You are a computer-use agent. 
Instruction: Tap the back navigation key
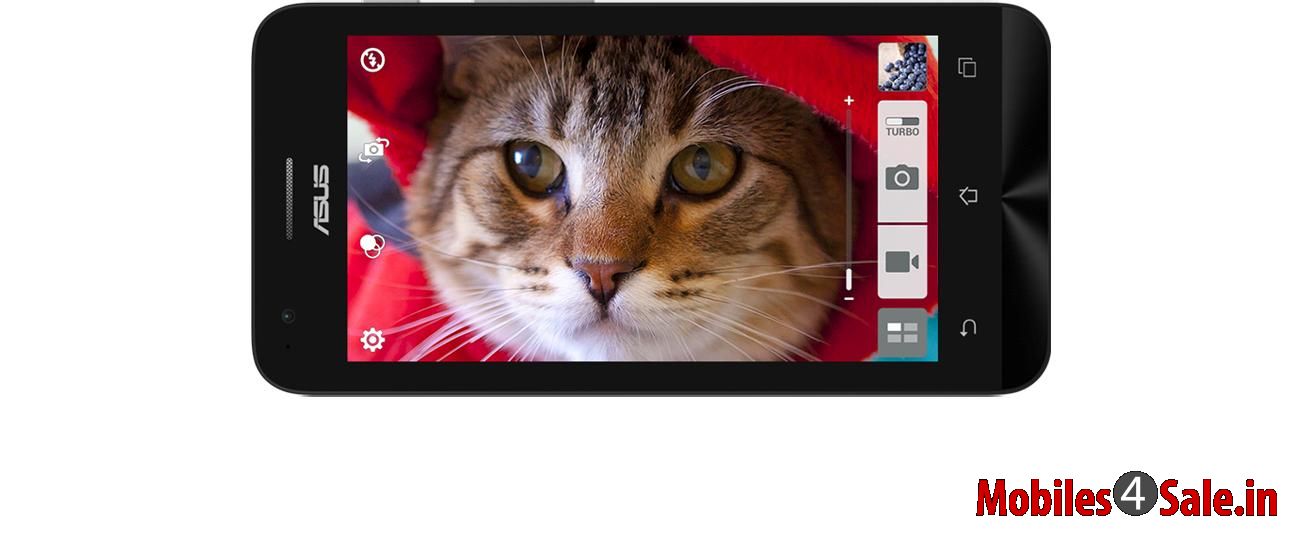coord(967,327)
